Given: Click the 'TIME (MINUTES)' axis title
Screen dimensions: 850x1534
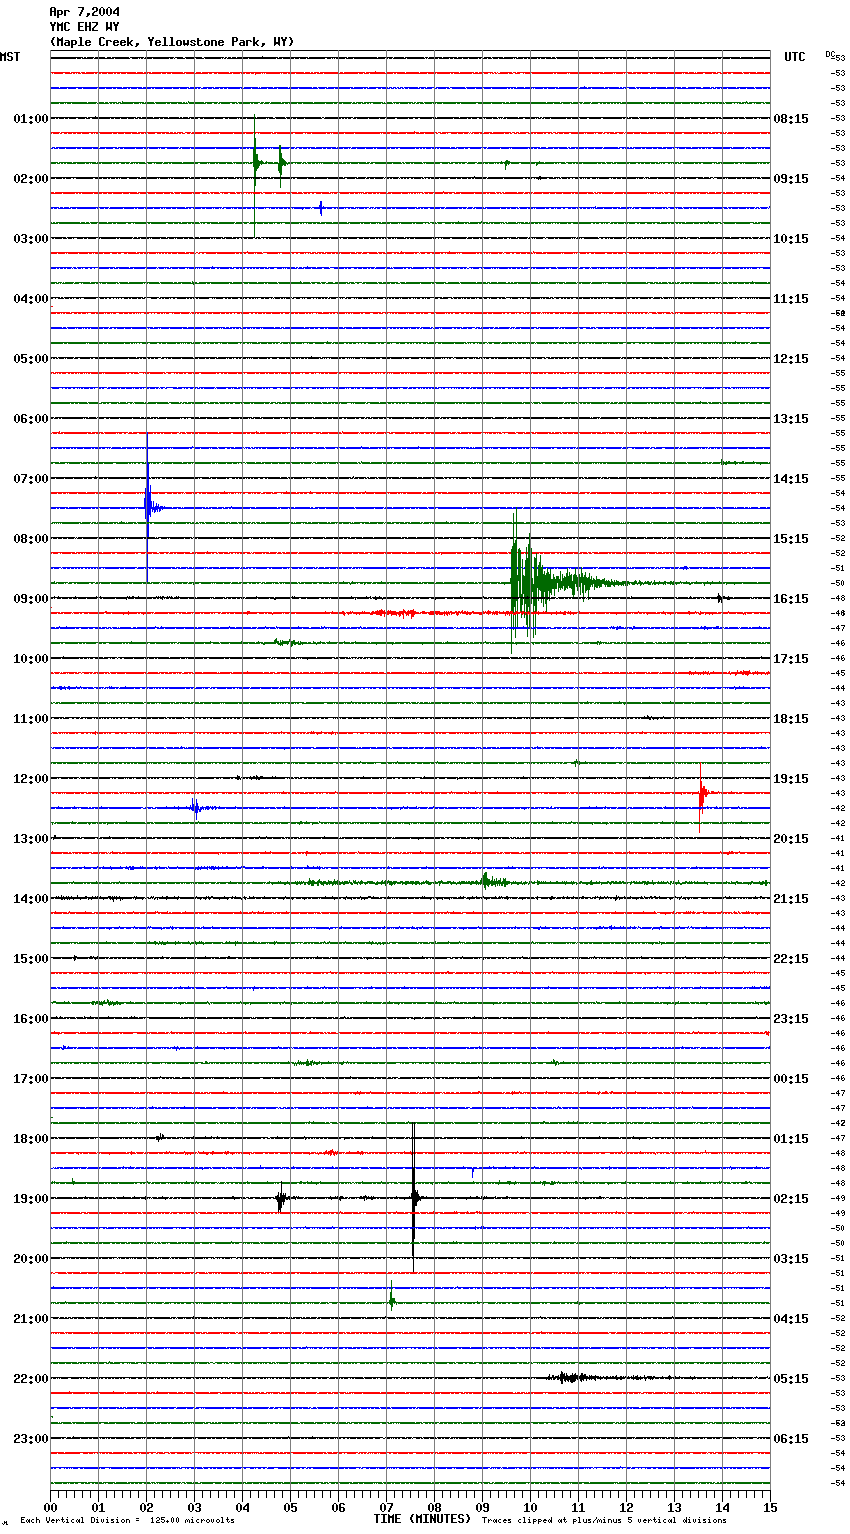Looking at the screenshot, I should pos(422,1519).
